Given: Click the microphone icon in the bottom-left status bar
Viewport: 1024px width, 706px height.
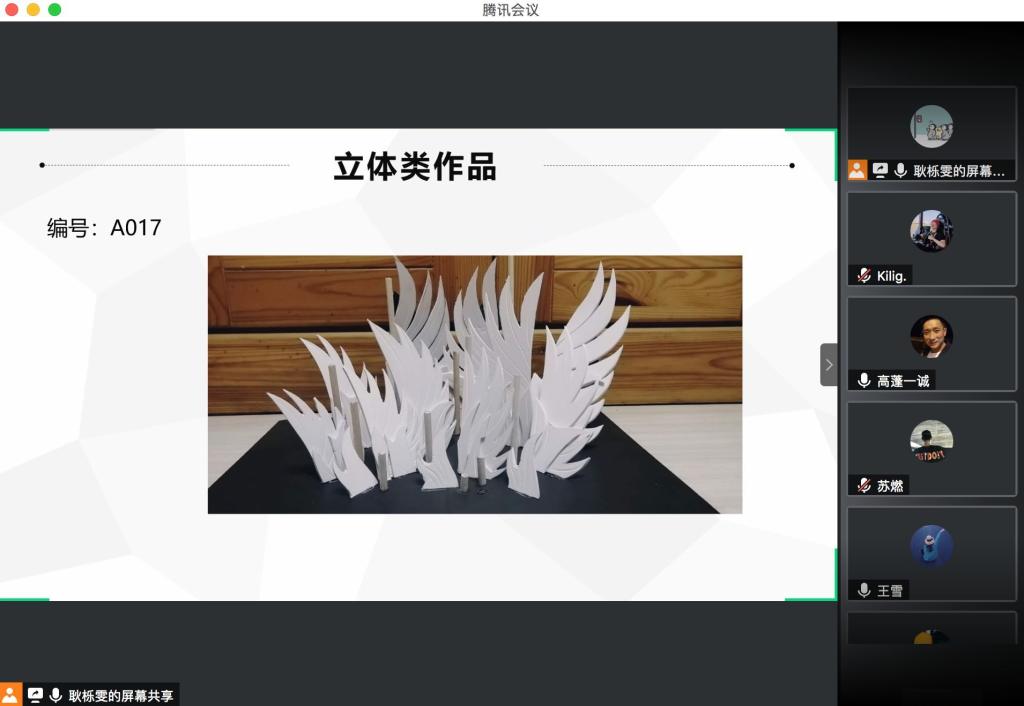Looking at the screenshot, I should [56, 695].
